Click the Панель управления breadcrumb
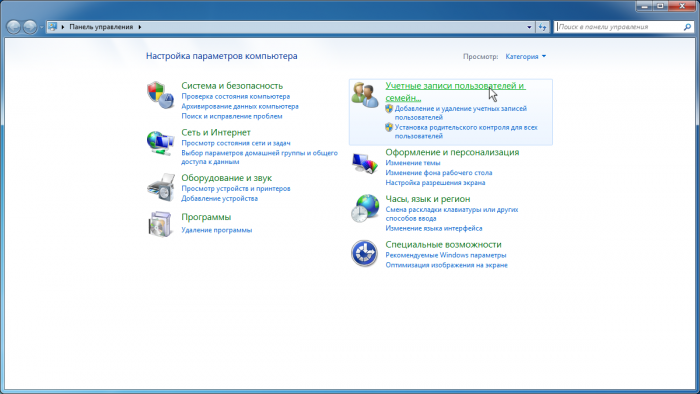 [101, 27]
